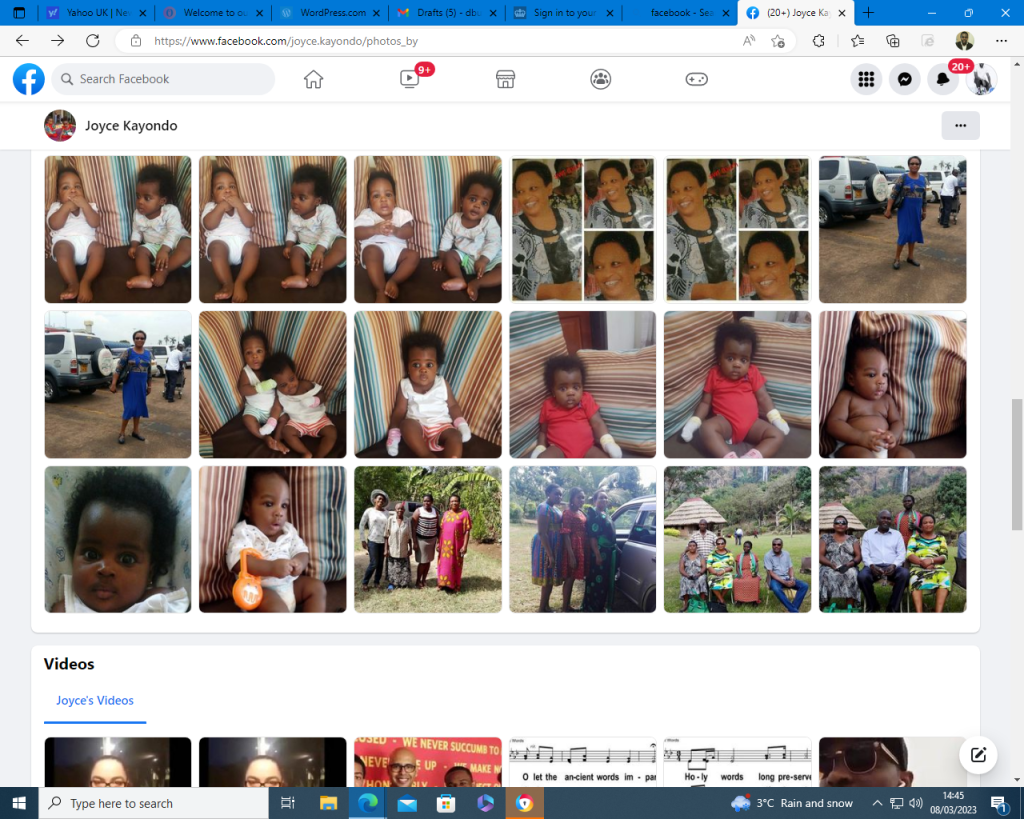Click the new message compose icon
Screen dimensions: 1024x819
pos(978,755)
